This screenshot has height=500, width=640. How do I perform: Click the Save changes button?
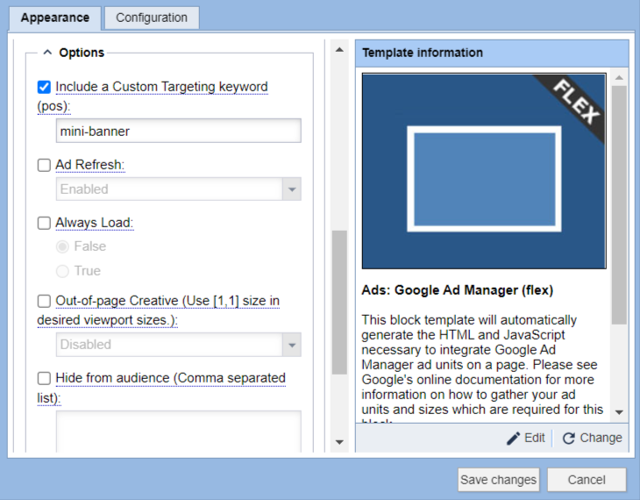(498, 480)
